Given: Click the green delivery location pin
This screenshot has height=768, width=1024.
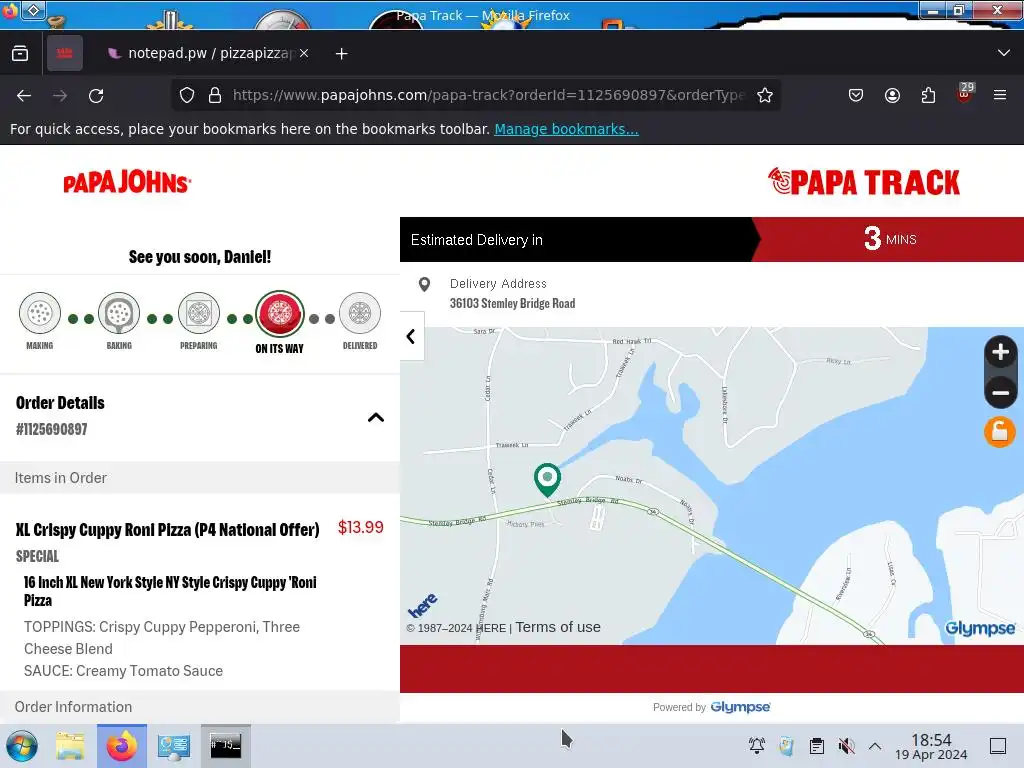Looking at the screenshot, I should coord(547,479).
